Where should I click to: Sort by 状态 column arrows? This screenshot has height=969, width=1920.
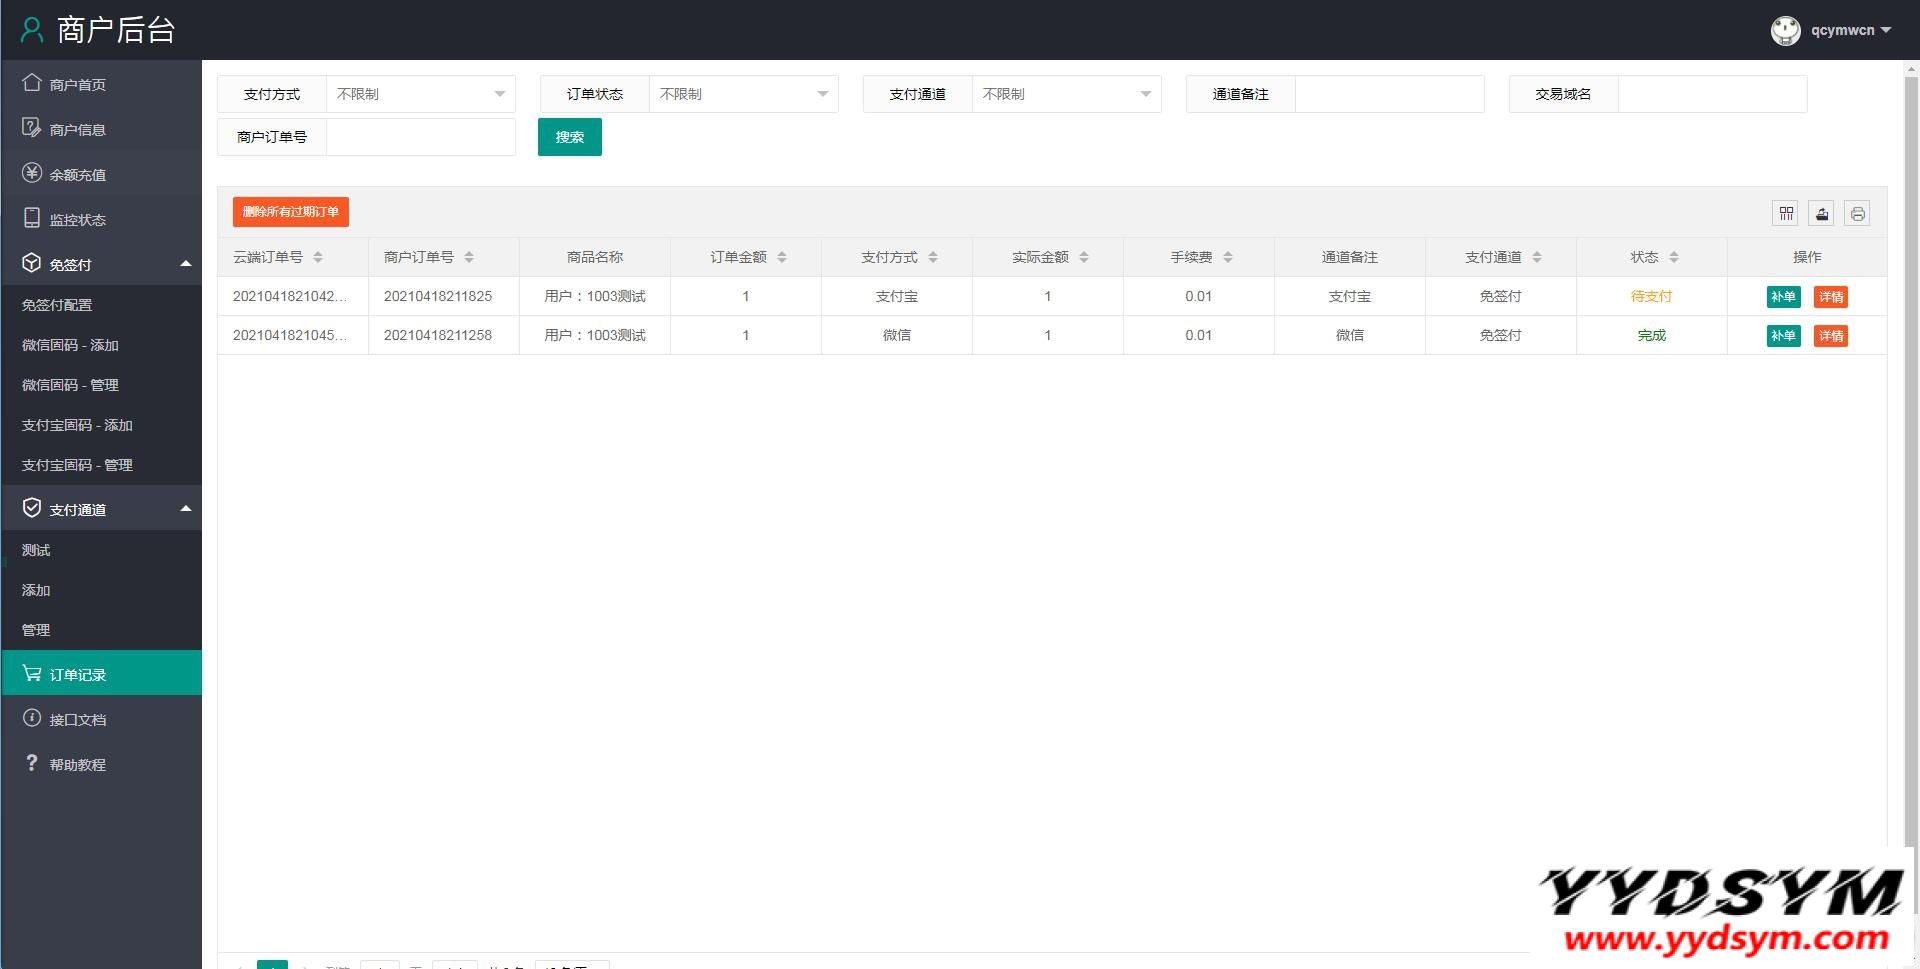point(1674,257)
